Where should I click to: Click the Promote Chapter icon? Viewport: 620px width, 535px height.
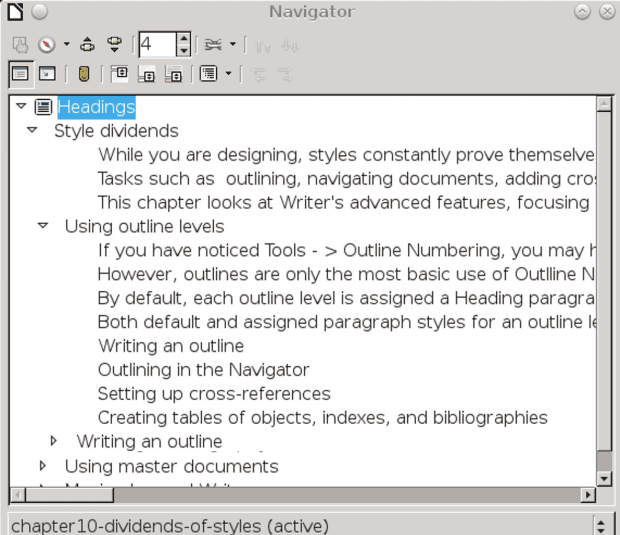(x=262, y=45)
